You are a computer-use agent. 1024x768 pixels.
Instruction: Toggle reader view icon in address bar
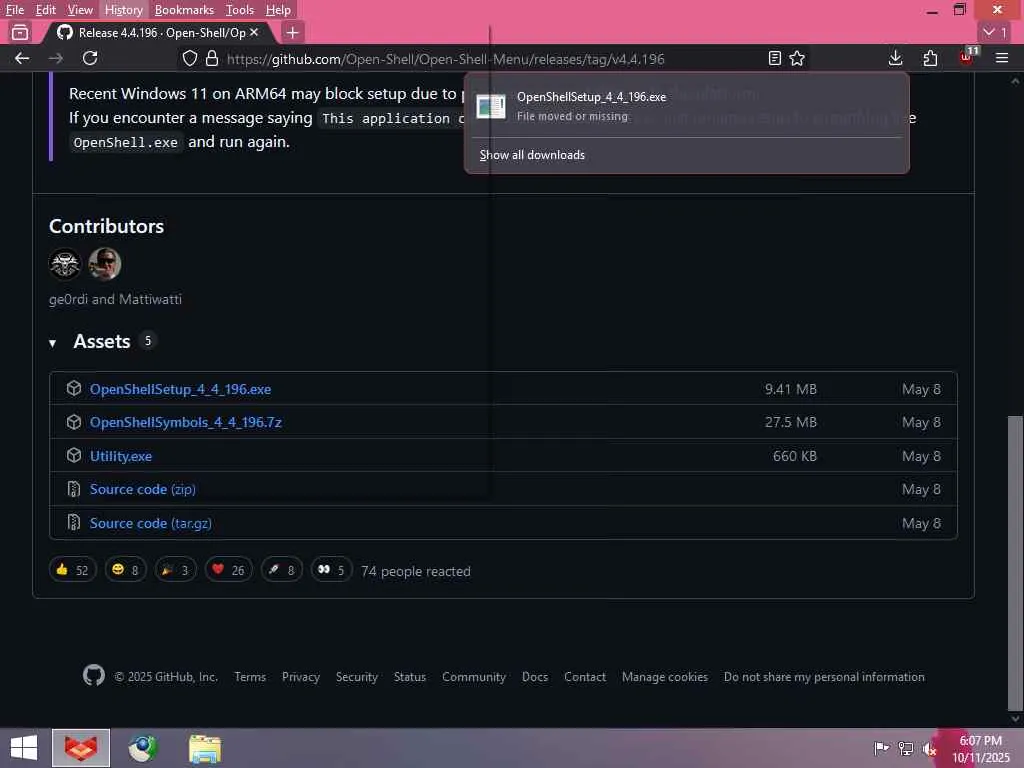[x=775, y=59]
